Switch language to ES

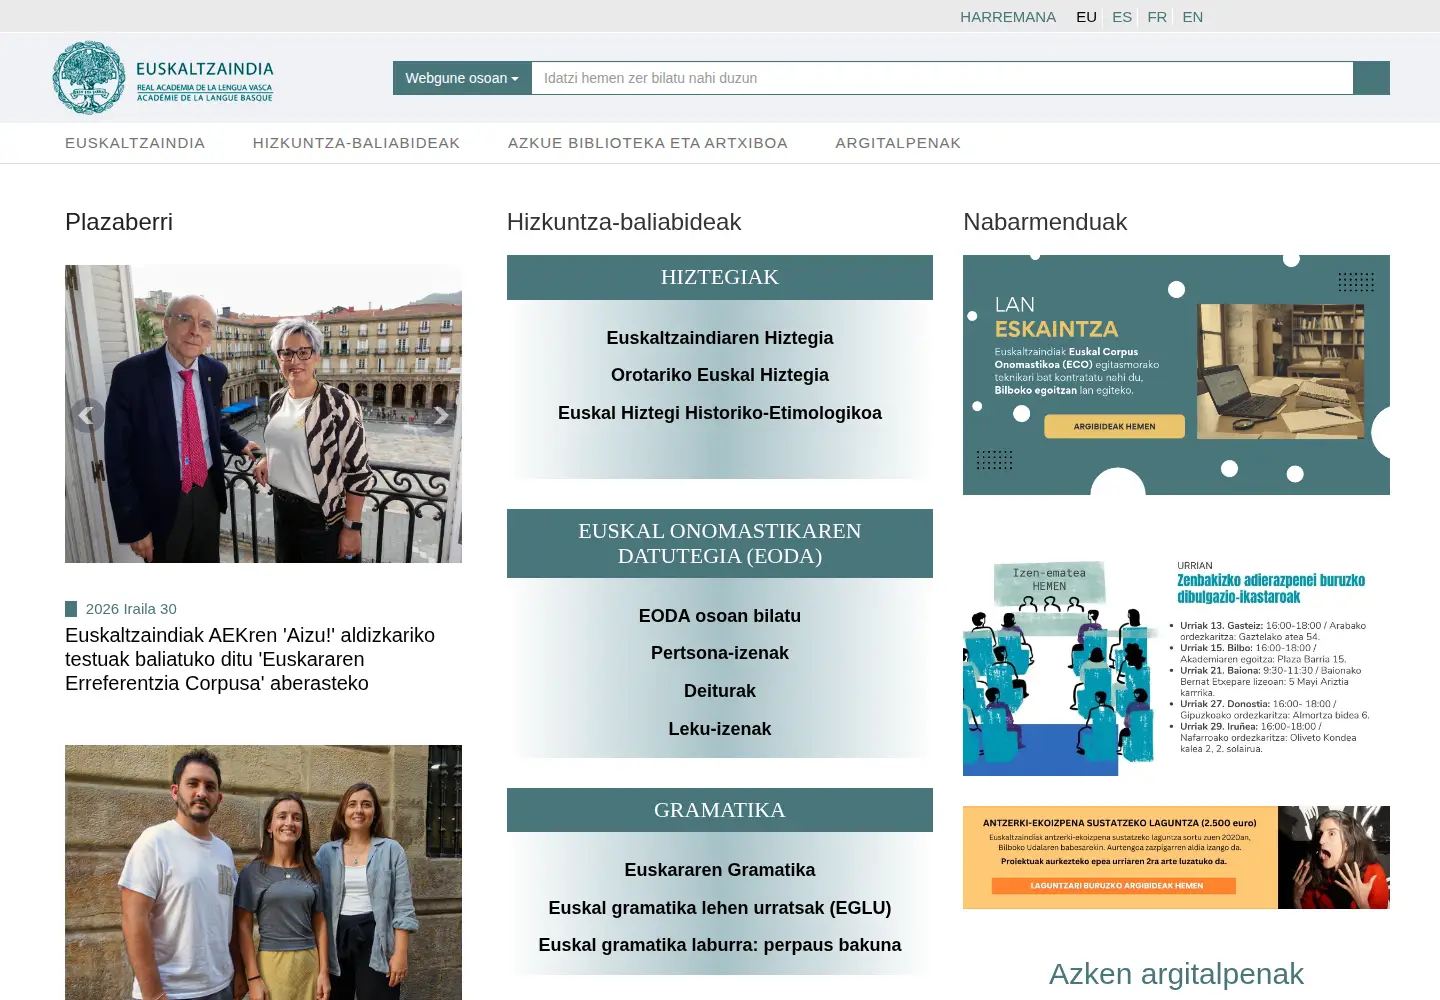click(x=1122, y=17)
